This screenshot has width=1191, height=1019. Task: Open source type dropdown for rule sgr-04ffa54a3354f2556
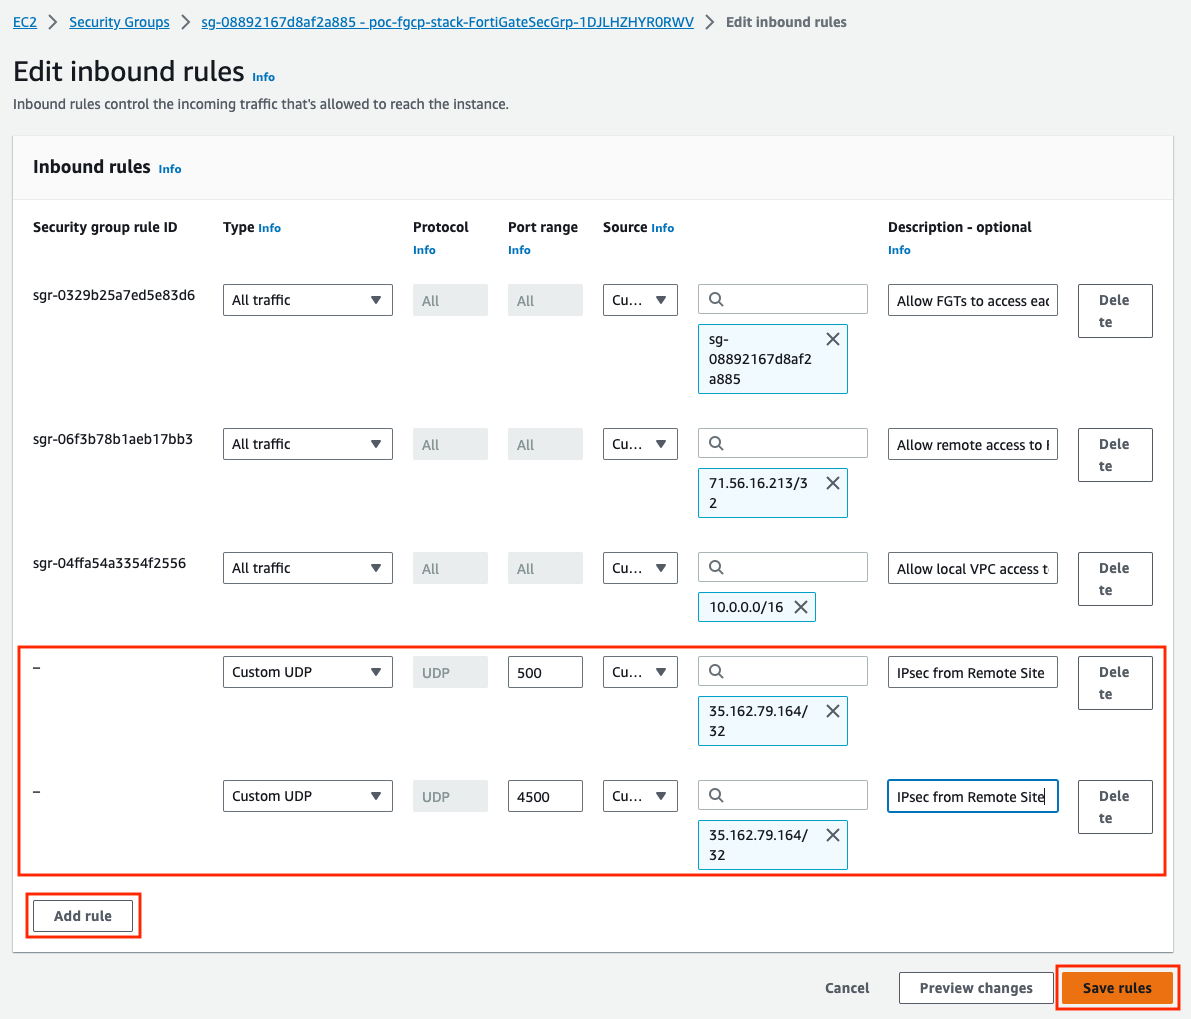point(640,568)
